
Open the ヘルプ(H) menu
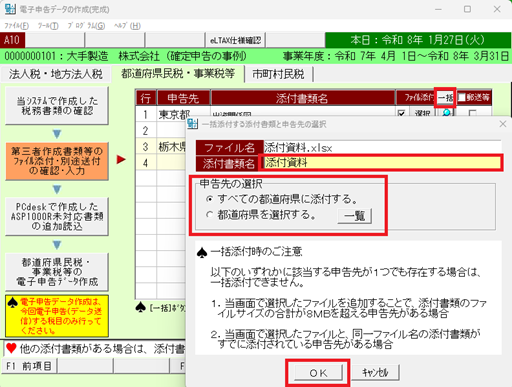click(127, 26)
